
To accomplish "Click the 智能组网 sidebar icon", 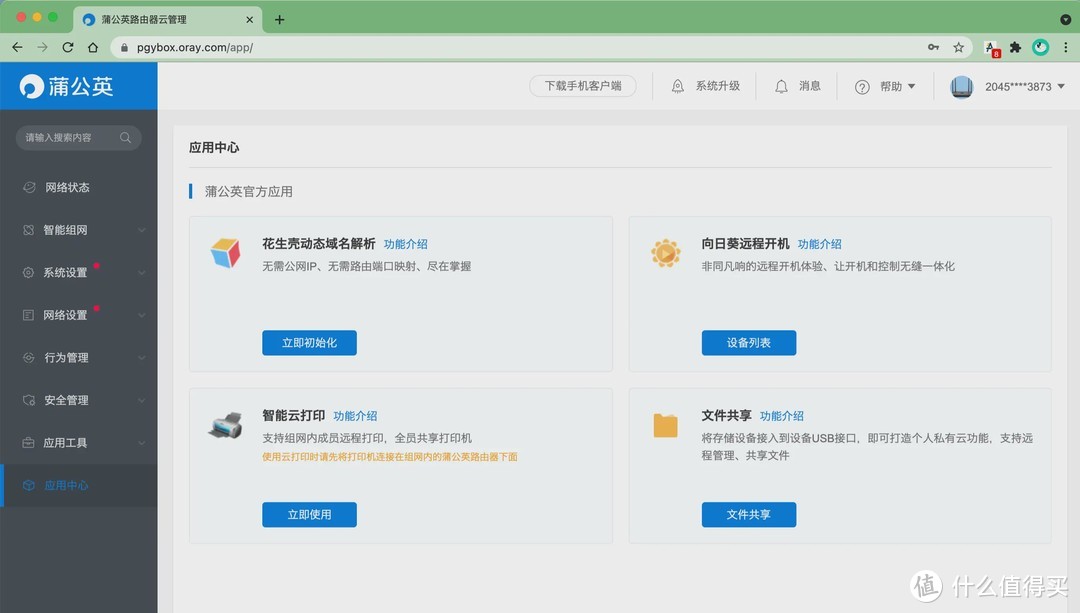I will tap(28, 229).
